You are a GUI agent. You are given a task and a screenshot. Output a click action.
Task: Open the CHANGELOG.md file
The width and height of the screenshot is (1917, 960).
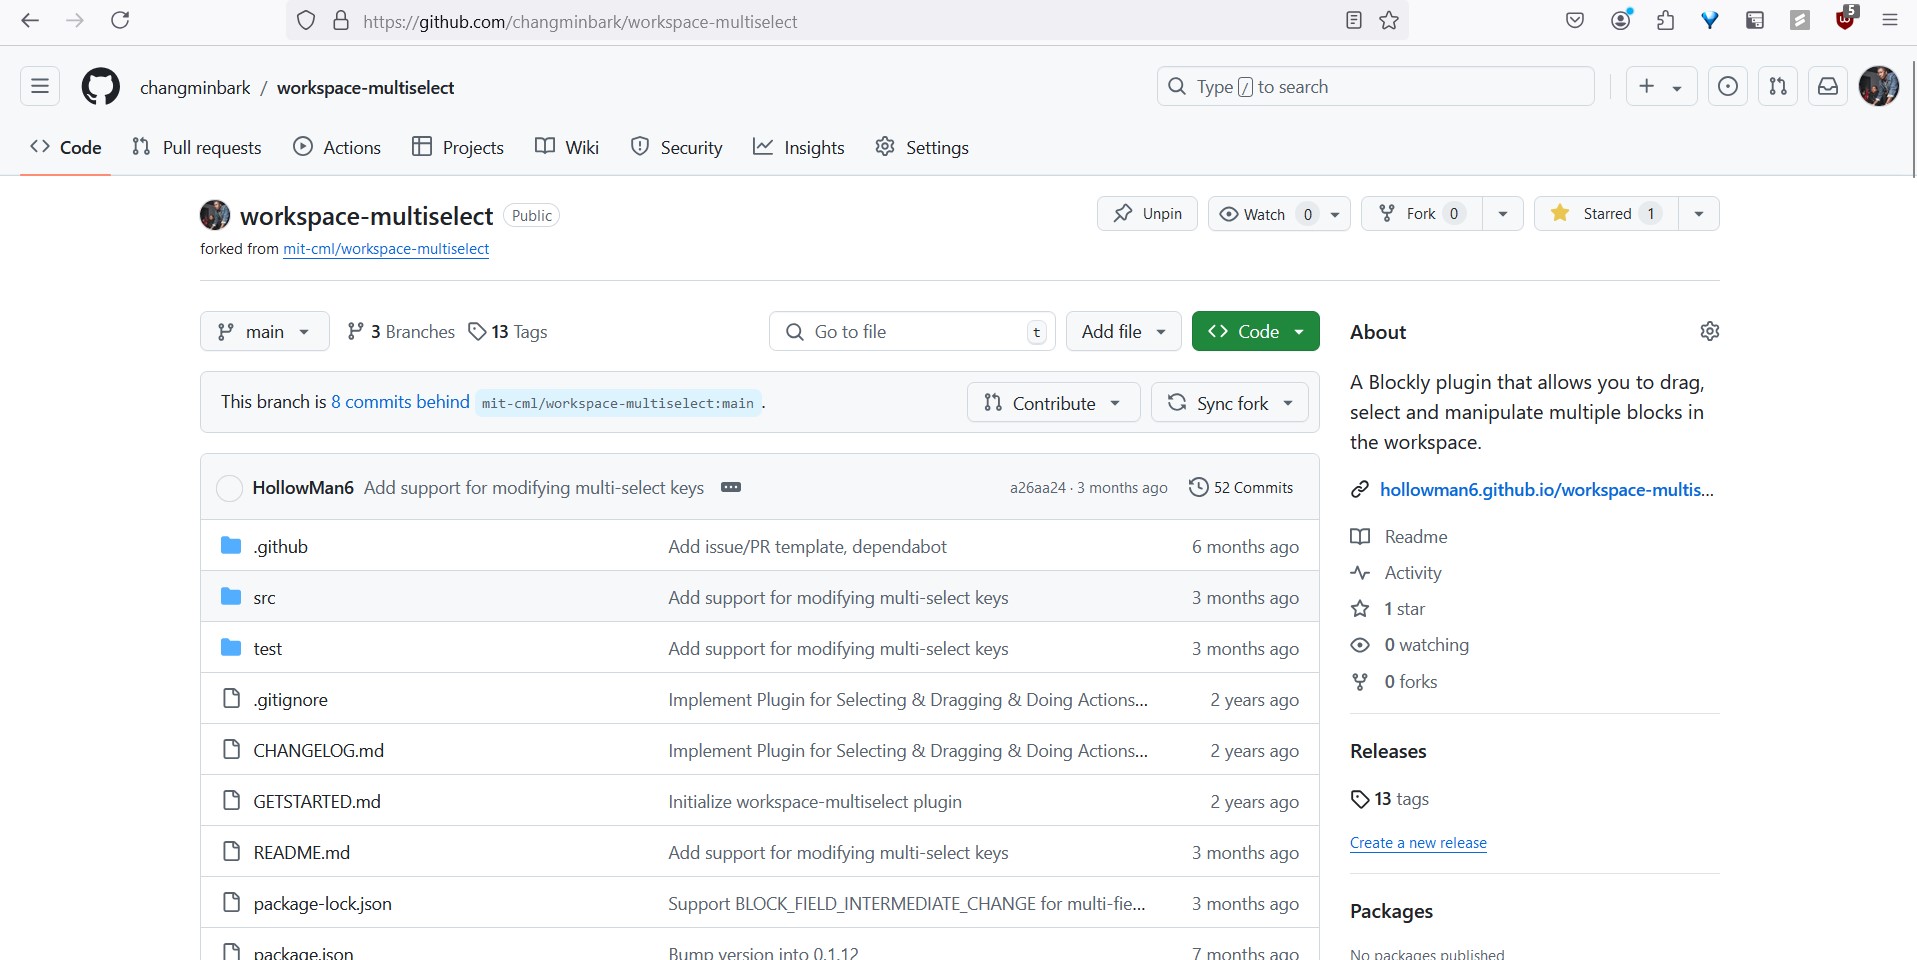point(318,750)
